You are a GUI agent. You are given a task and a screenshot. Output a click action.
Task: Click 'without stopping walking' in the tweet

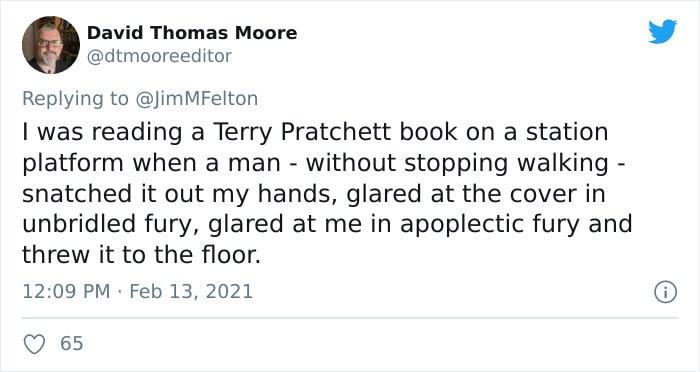coord(457,163)
